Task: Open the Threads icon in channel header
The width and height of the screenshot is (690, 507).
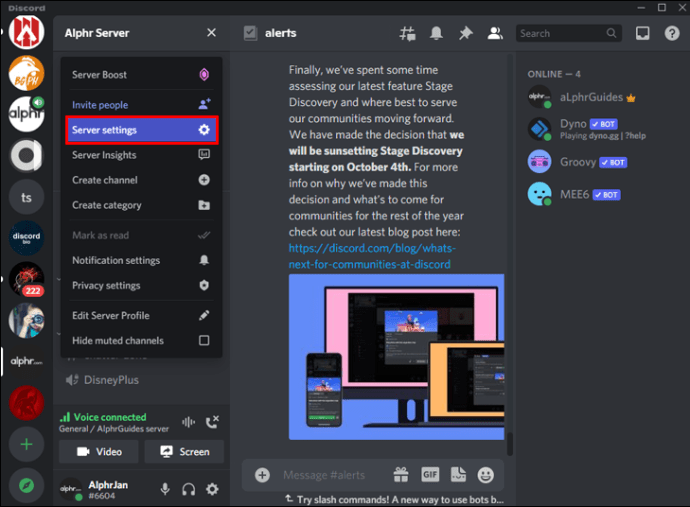Action: pos(407,33)
